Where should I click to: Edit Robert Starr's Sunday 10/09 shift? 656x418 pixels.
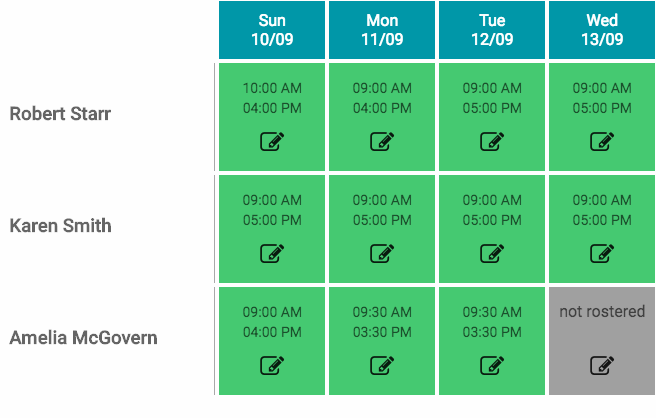pos(271,141)
